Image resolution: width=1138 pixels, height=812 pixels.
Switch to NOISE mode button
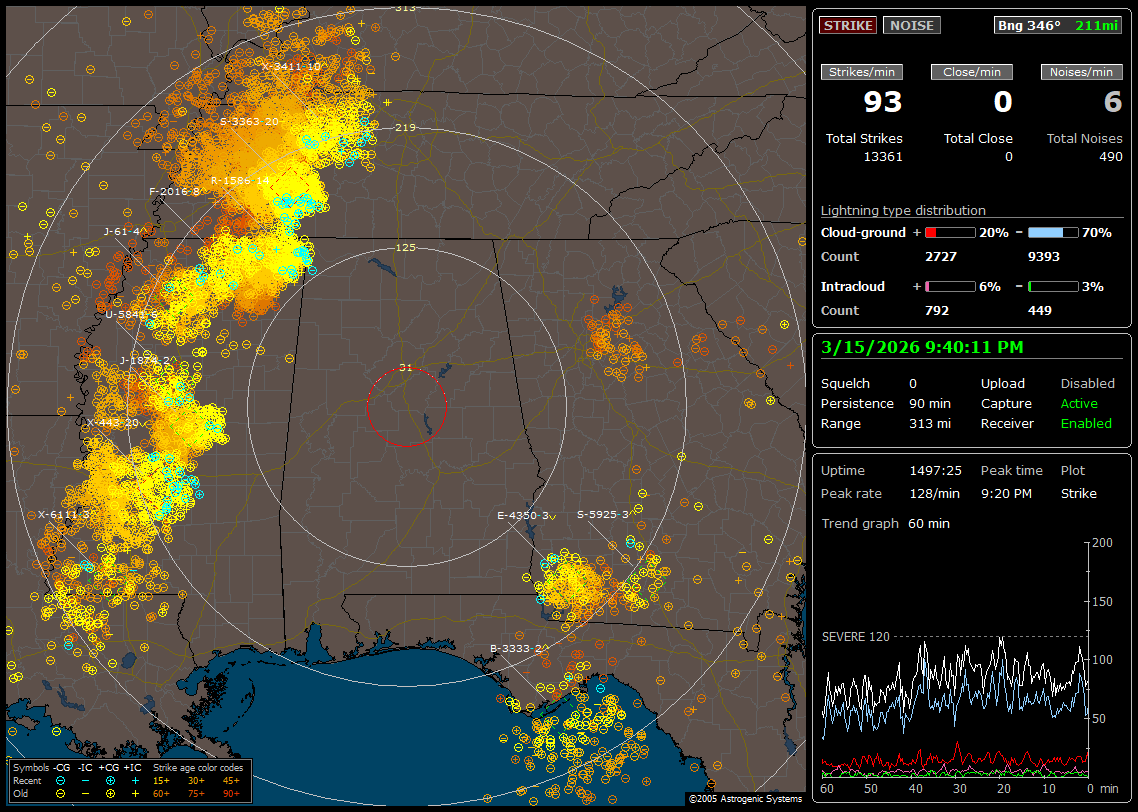coord(911,25)
